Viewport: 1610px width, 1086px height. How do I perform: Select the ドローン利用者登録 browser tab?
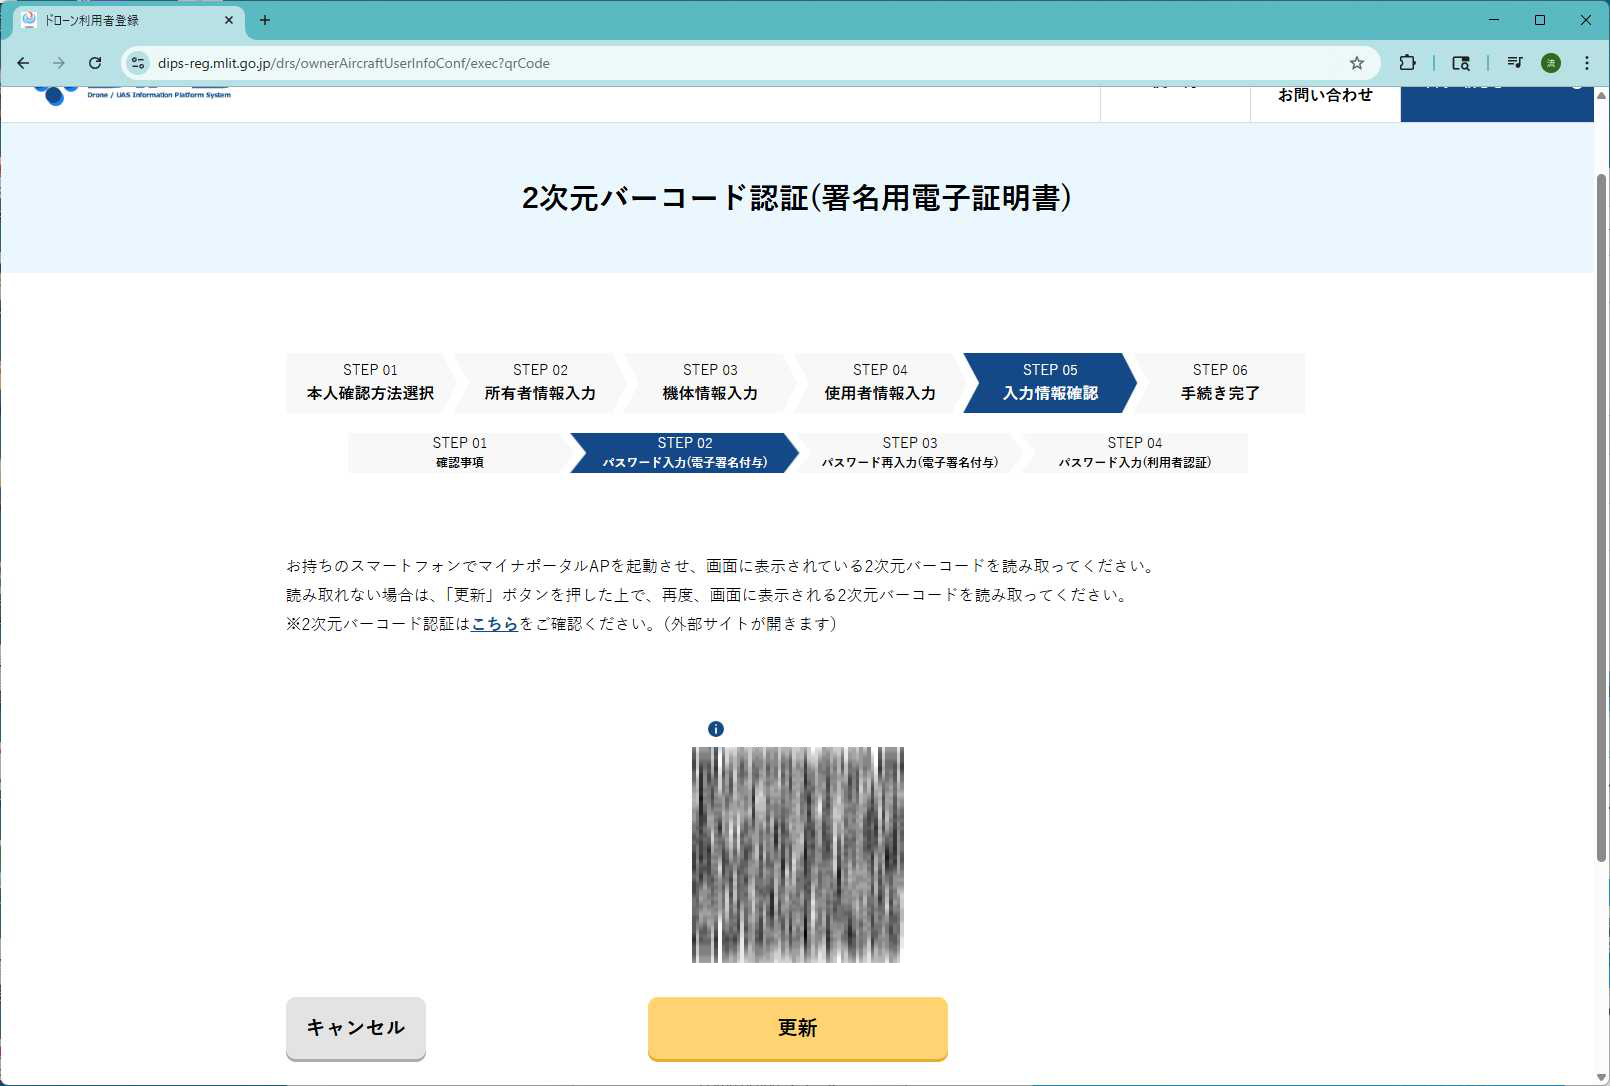128,20
